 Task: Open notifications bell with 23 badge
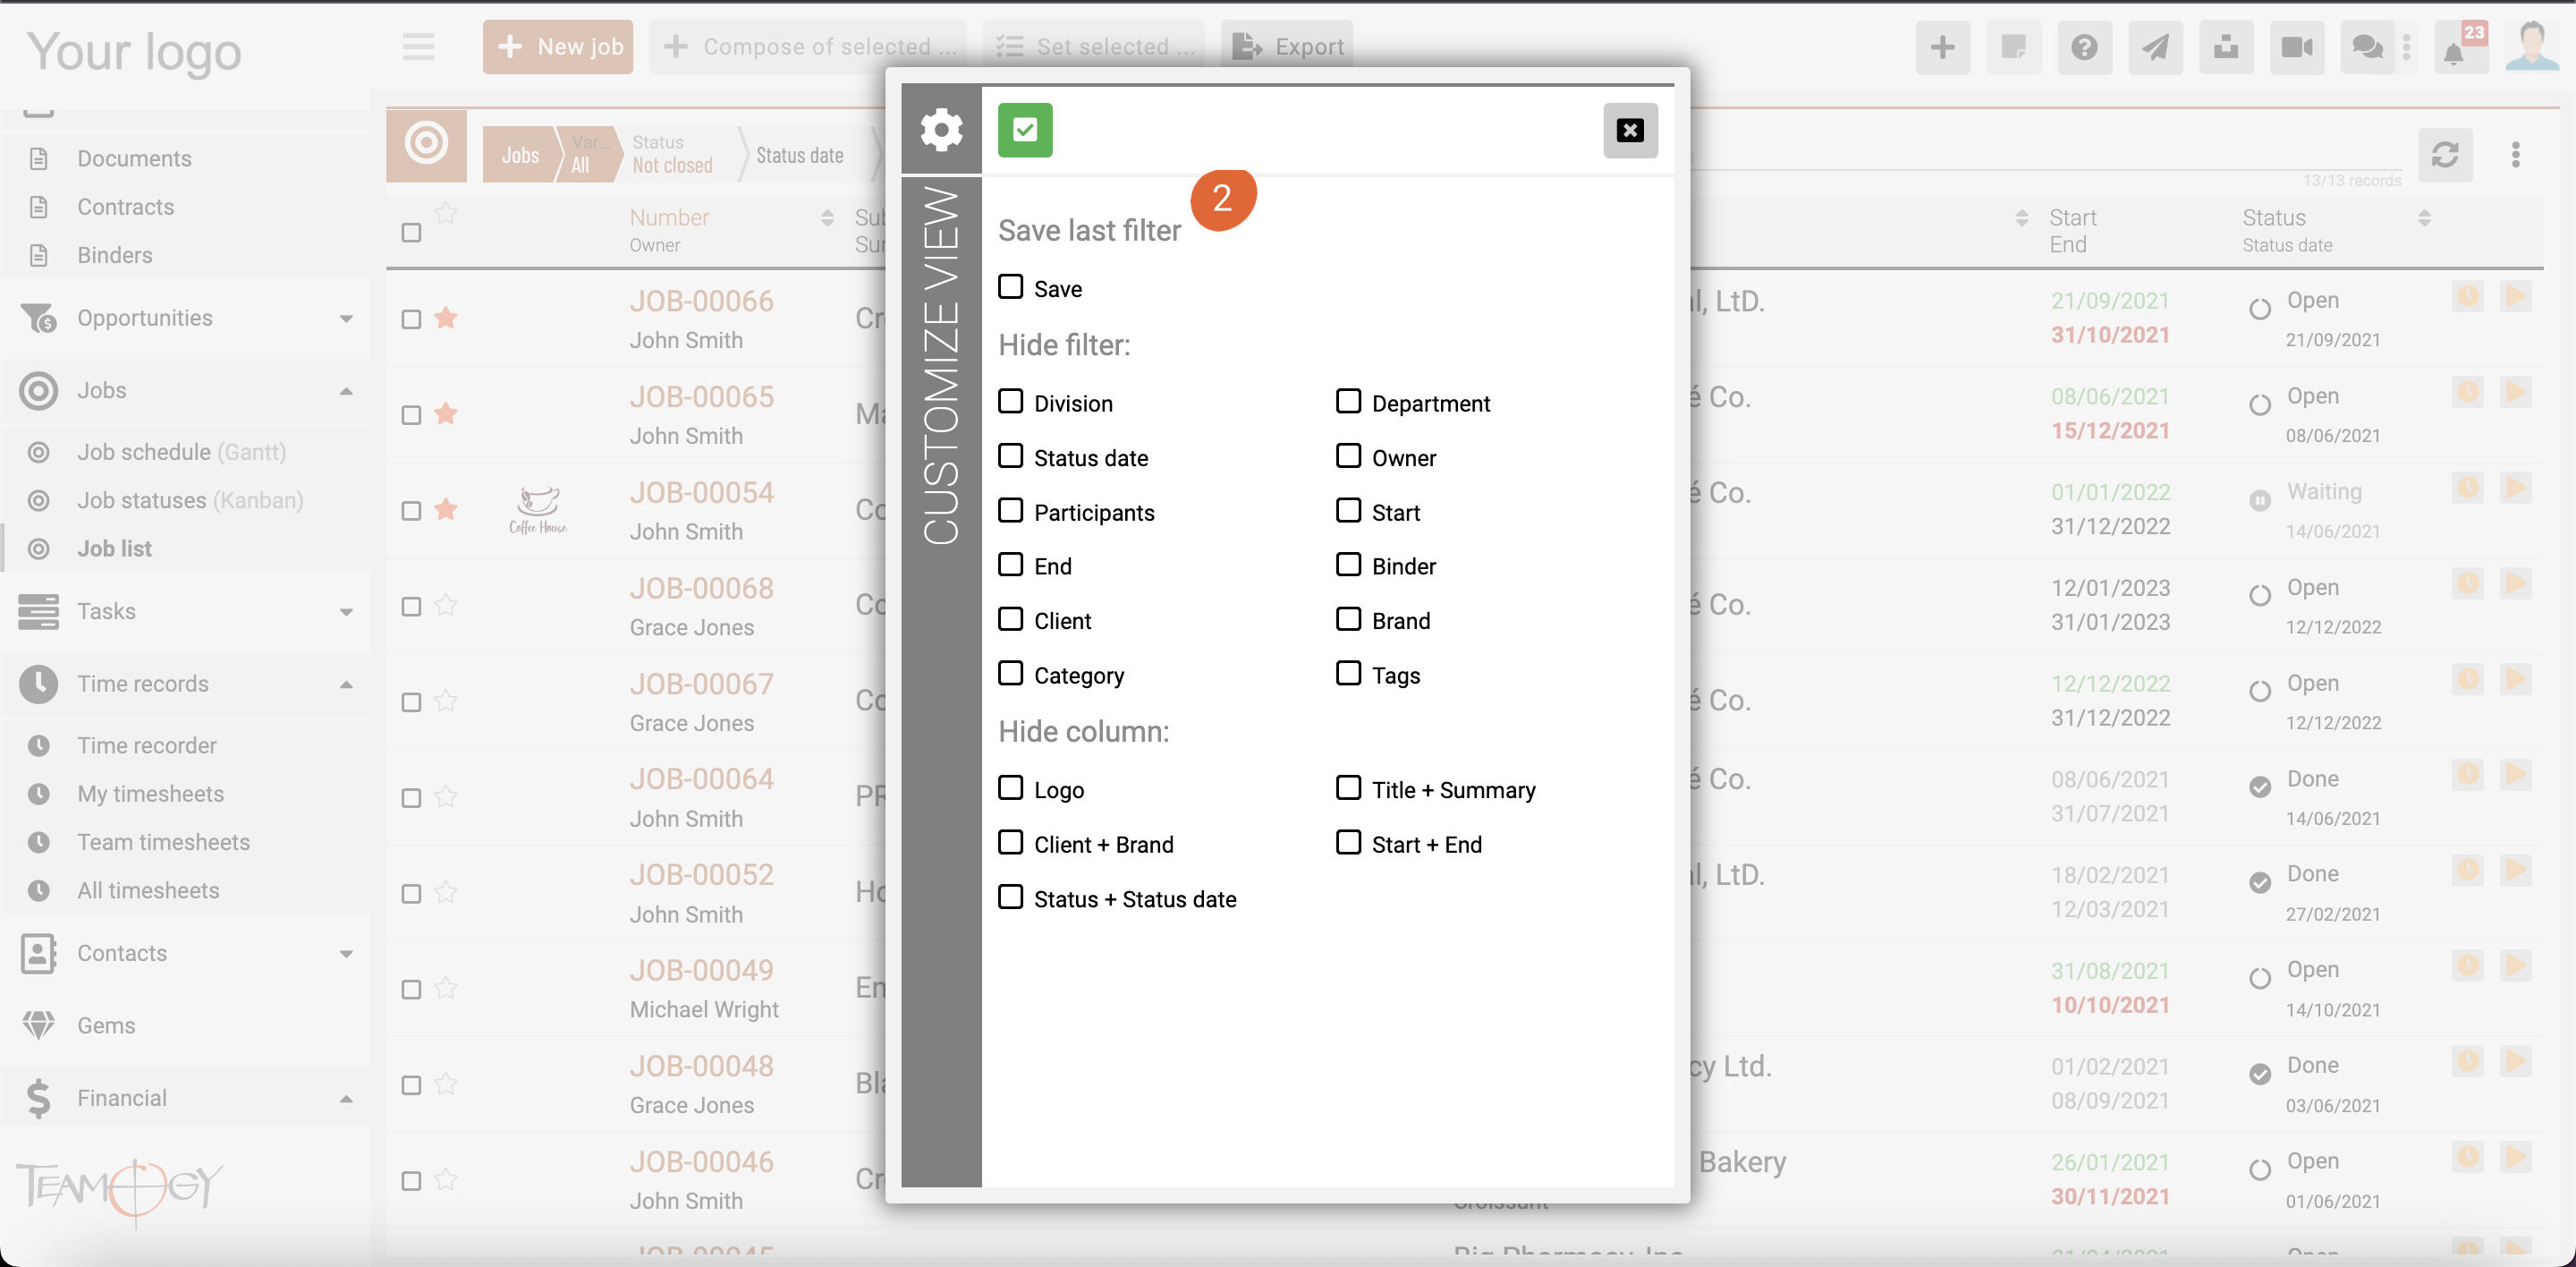click(x=2460, y=47)
